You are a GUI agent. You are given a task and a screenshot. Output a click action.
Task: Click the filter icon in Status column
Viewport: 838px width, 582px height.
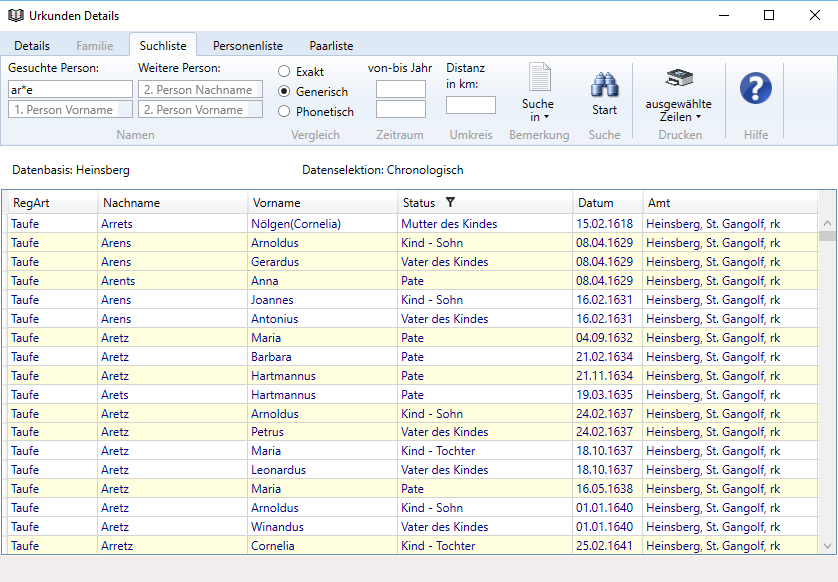450,203
